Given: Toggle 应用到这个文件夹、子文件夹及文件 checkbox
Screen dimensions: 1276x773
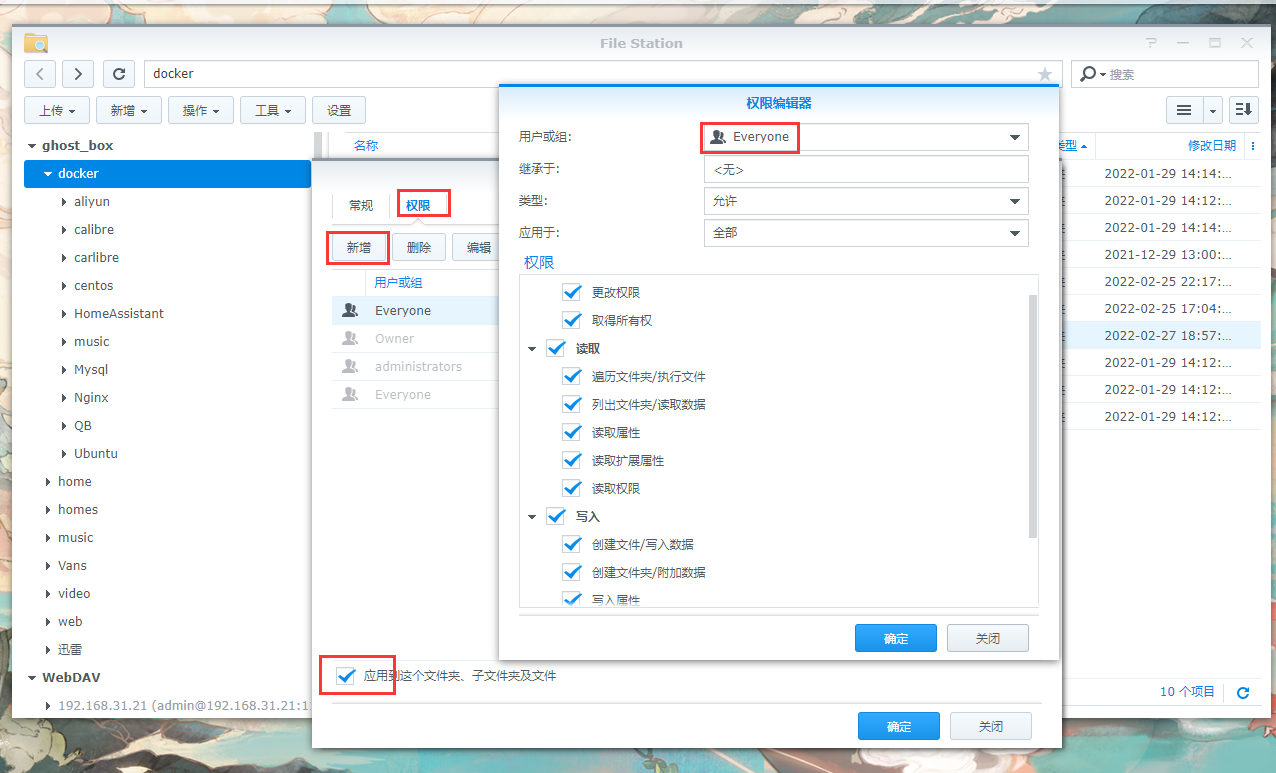Looking at the screenshot, I should click(x=347, y=676).
